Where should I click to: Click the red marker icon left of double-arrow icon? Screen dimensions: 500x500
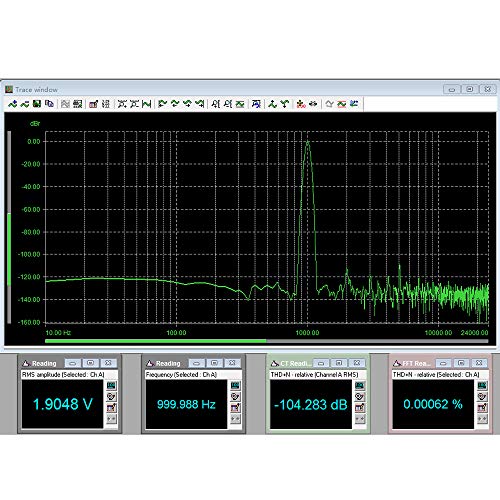pyautogui.click(x=301, y=104)
